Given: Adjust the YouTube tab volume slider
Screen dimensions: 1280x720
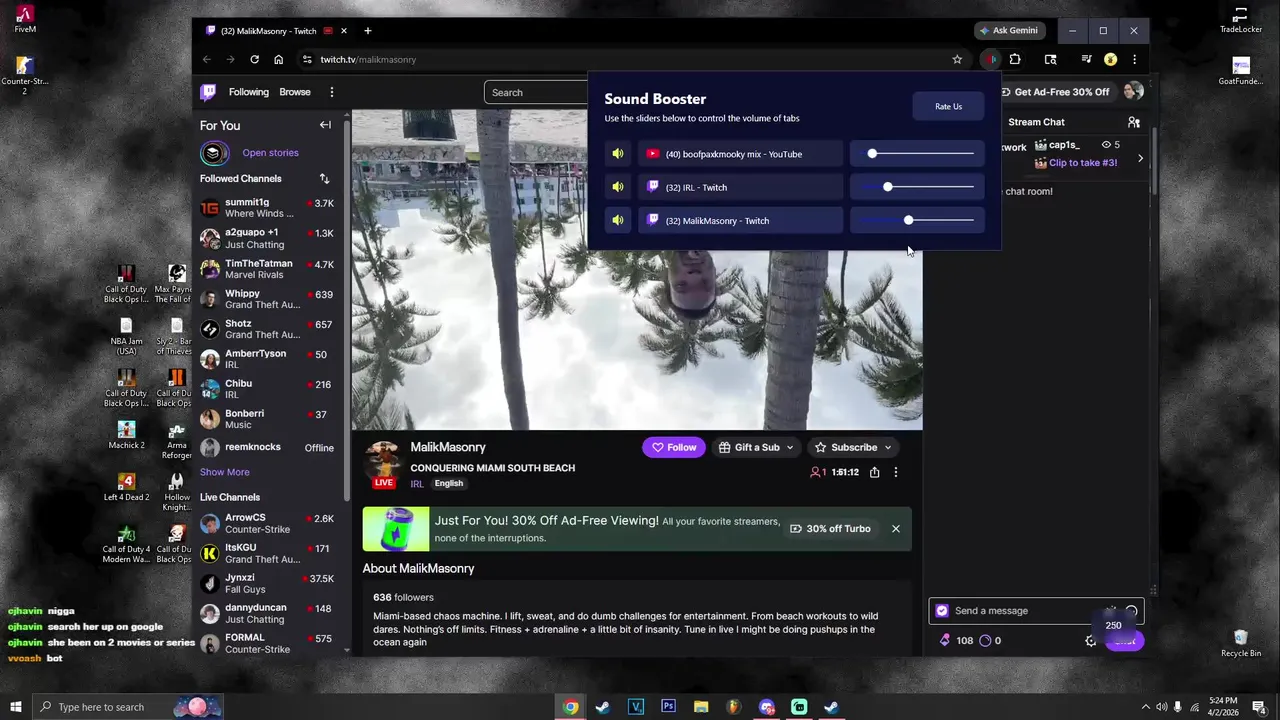Looking at the screenshot, I should [x=917, y=154].
